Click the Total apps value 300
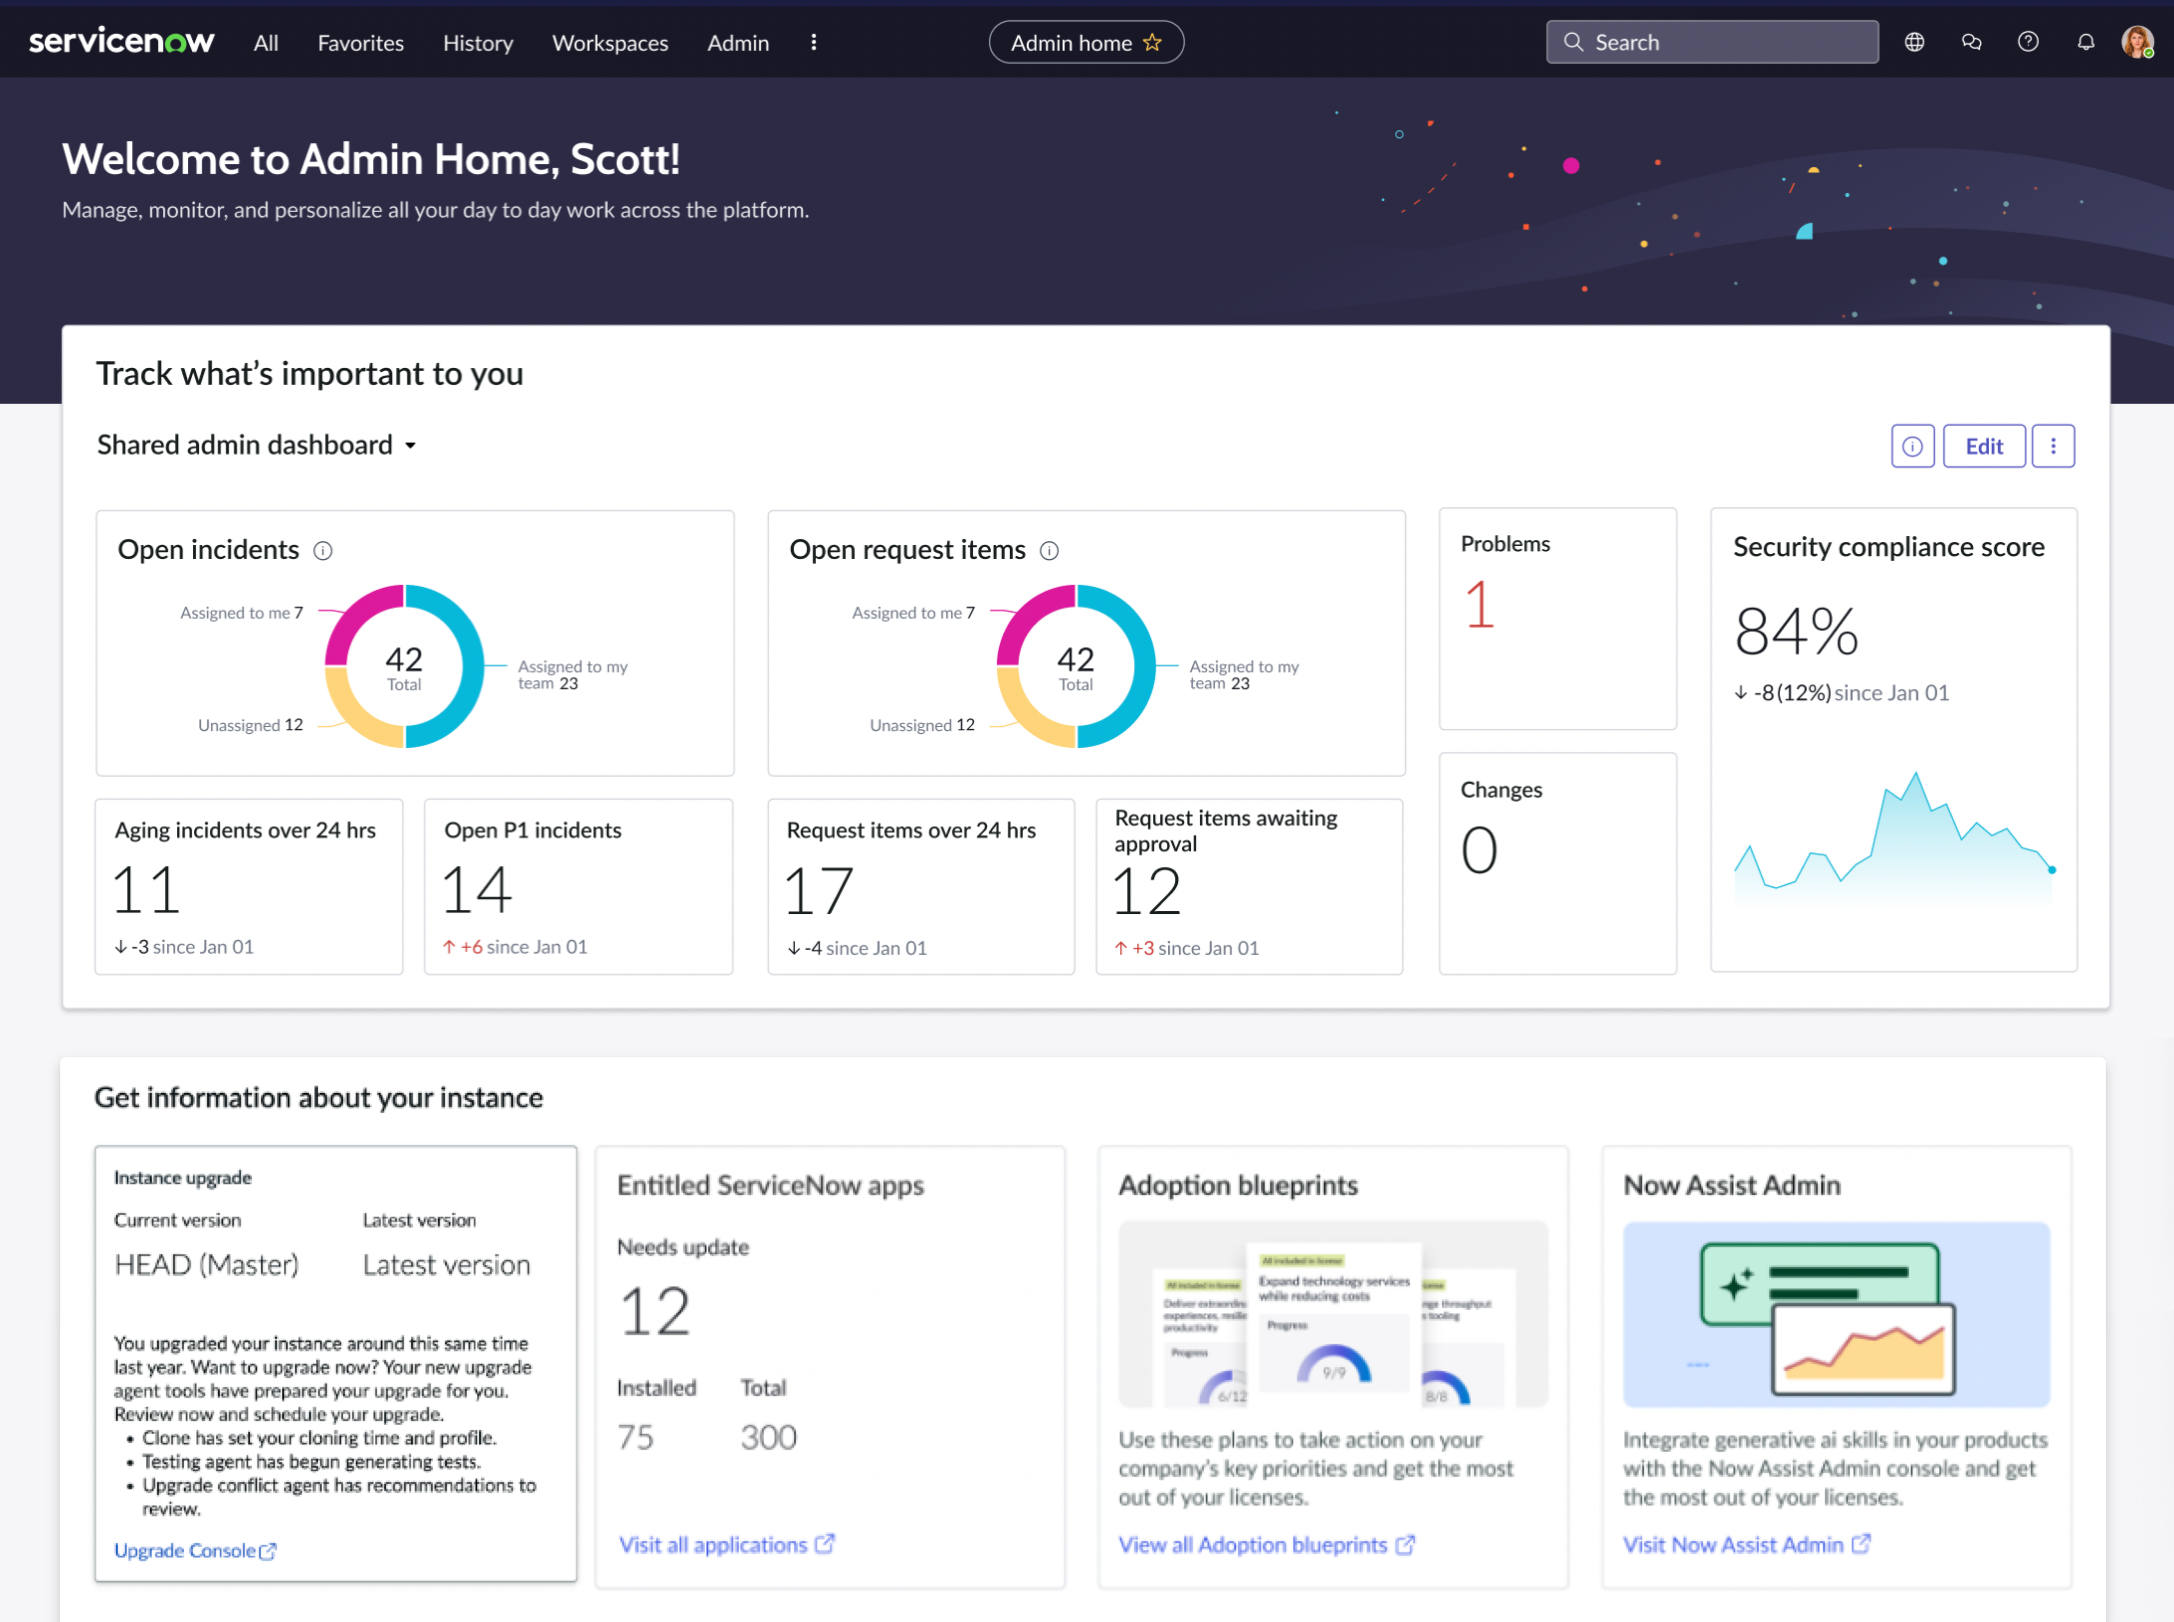Screen dimensions: 2174x1622 [x=768, y=1437]
